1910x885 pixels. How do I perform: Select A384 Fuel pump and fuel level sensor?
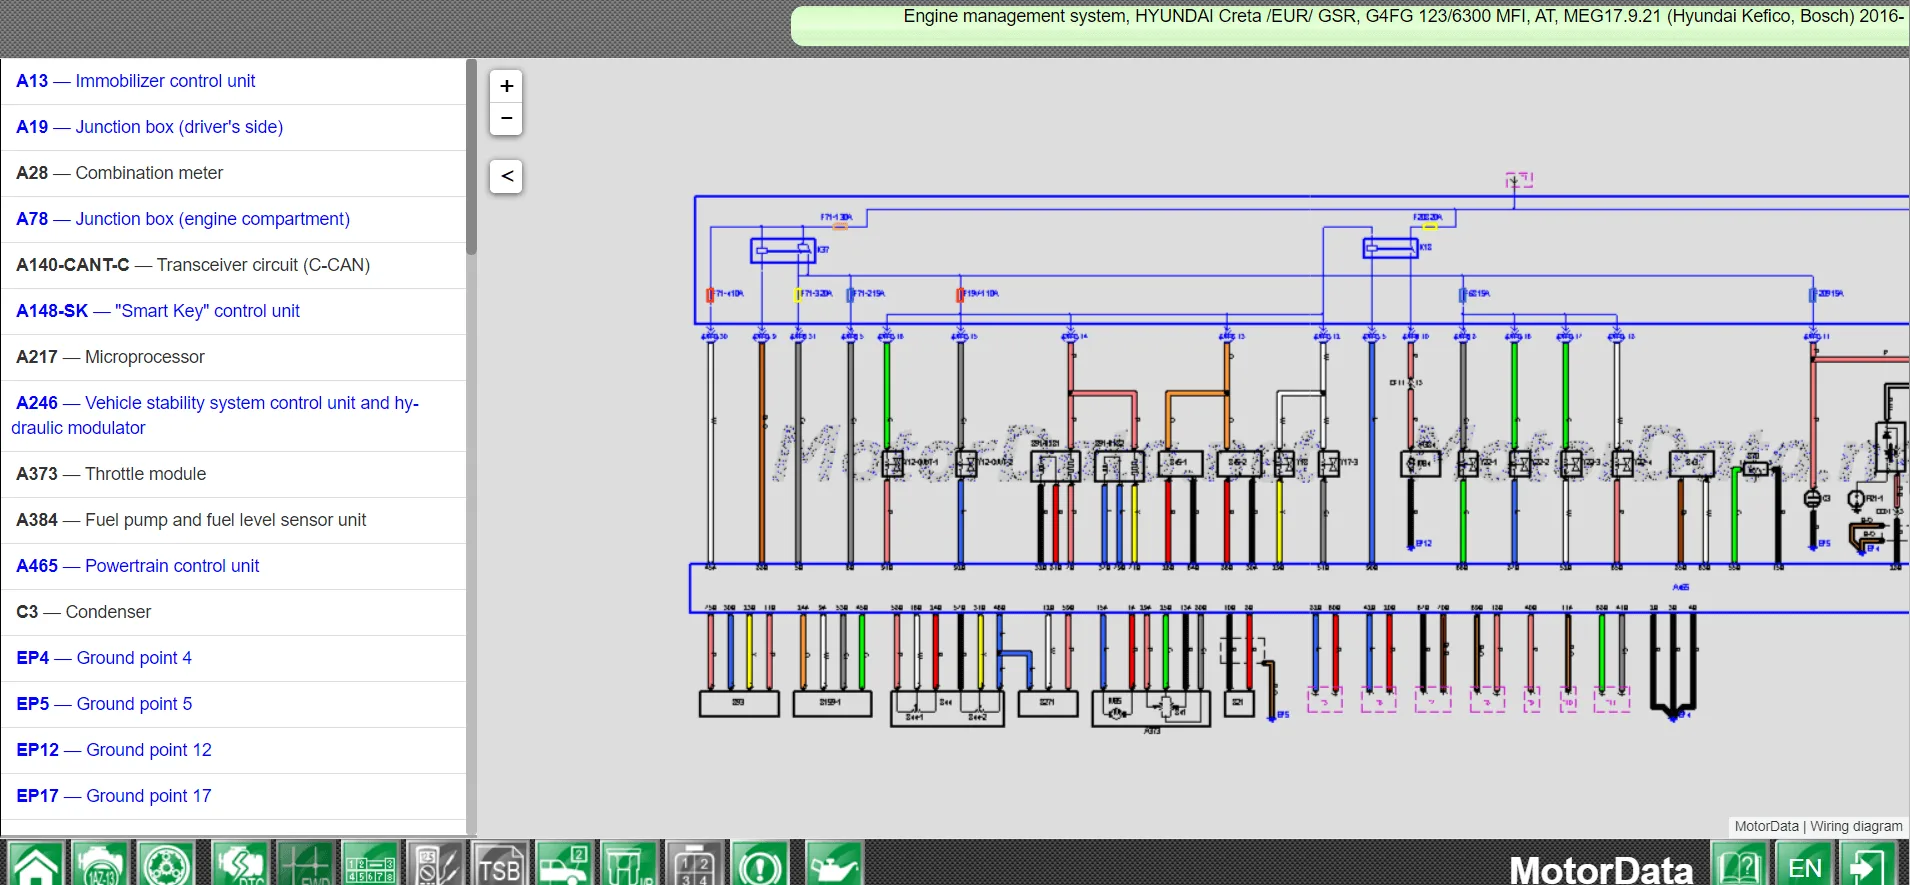tap(233, 520)
